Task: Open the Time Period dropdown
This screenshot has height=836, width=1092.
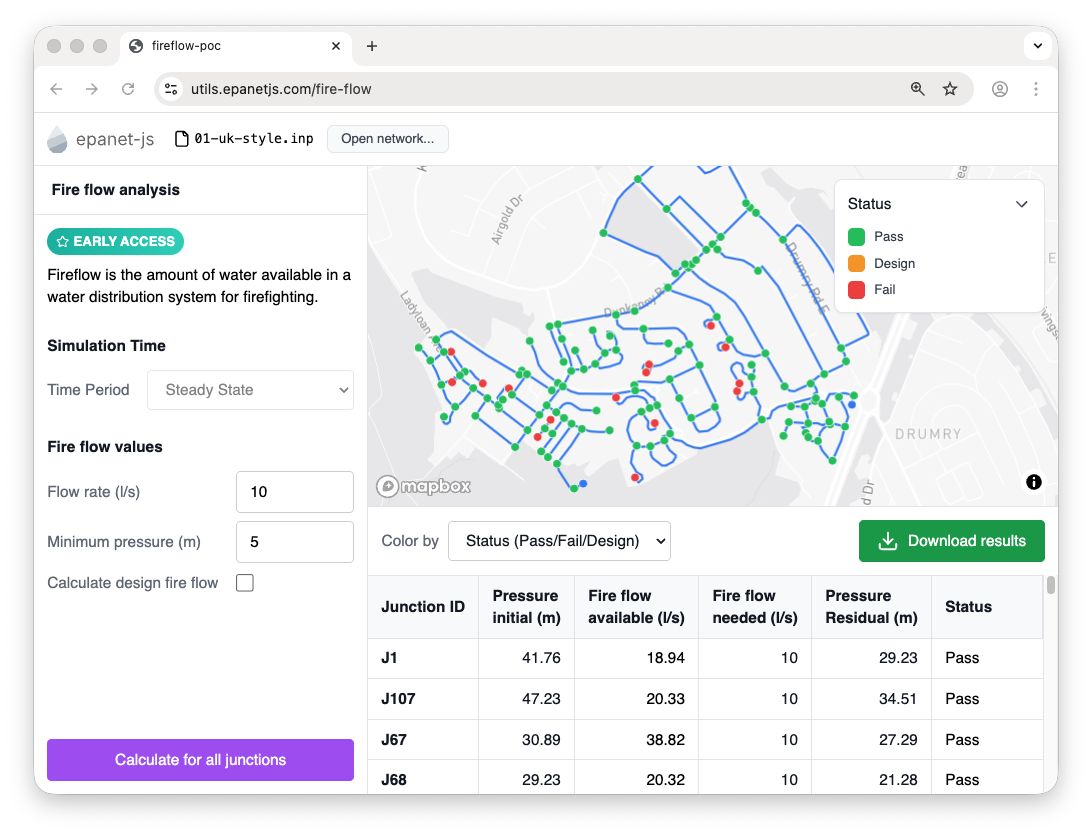Action: point(250,390)
